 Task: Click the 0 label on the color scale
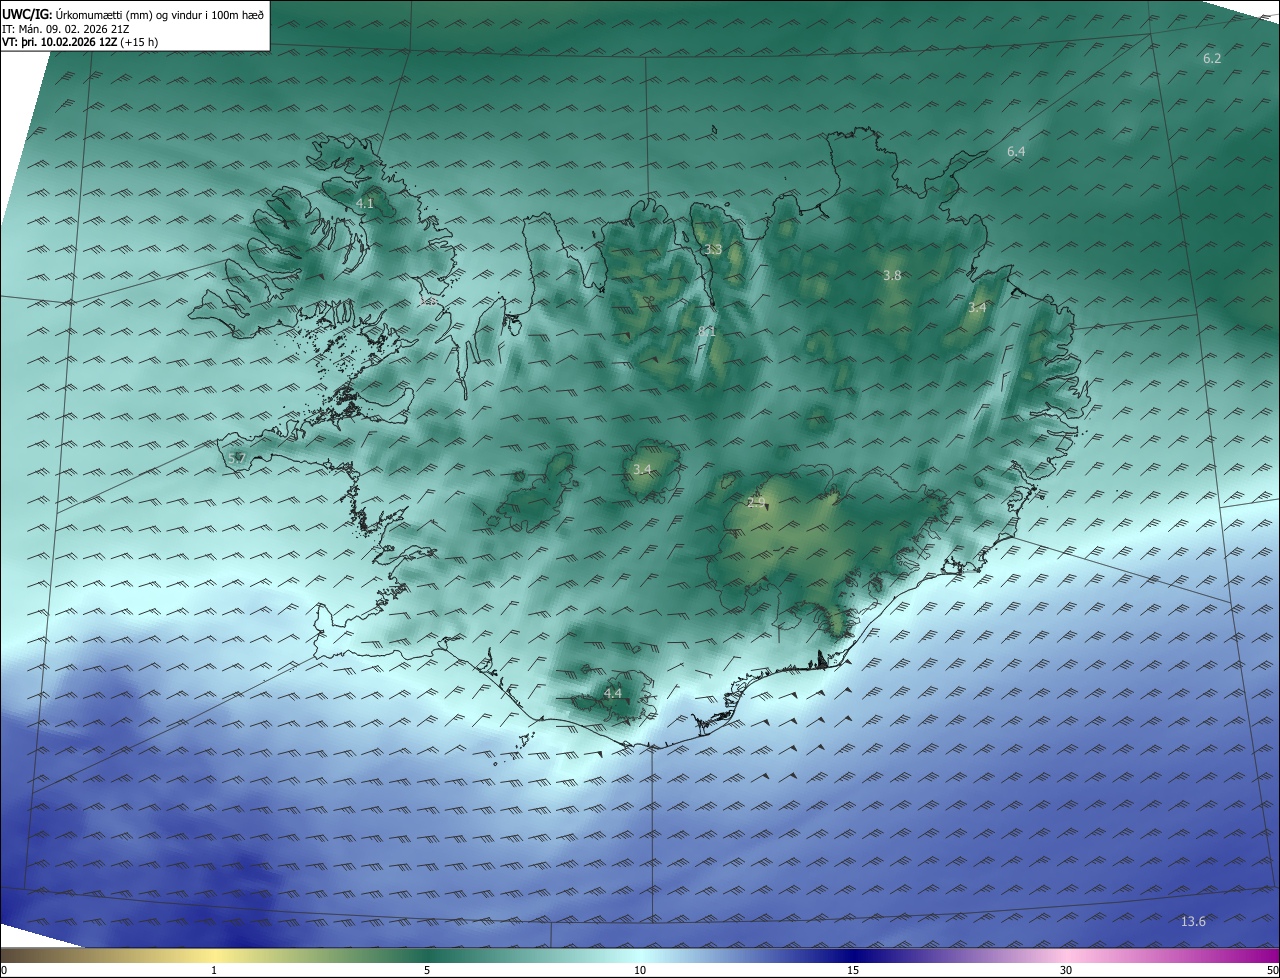click(4, 970)
